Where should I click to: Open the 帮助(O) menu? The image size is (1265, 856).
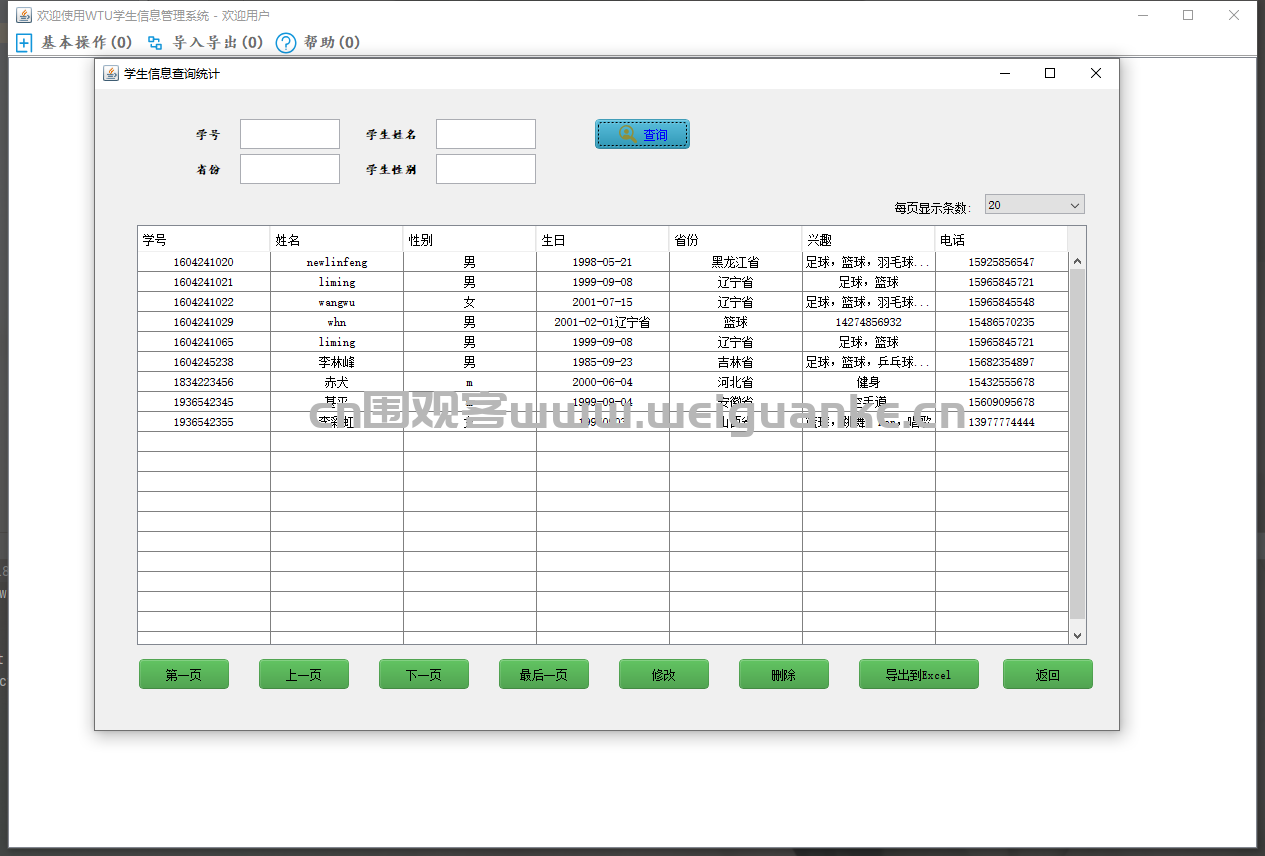(x=332, y=43)
